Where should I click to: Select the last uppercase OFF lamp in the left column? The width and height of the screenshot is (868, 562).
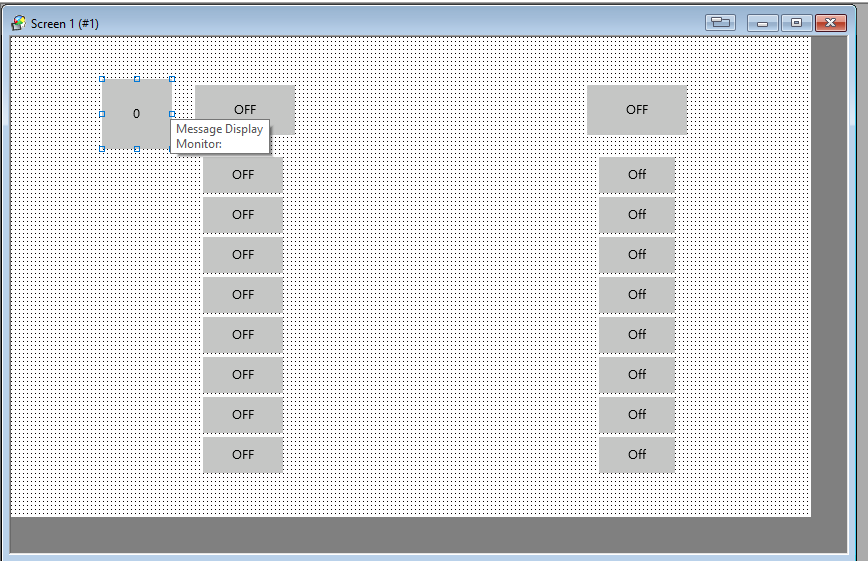click(242, 455)
